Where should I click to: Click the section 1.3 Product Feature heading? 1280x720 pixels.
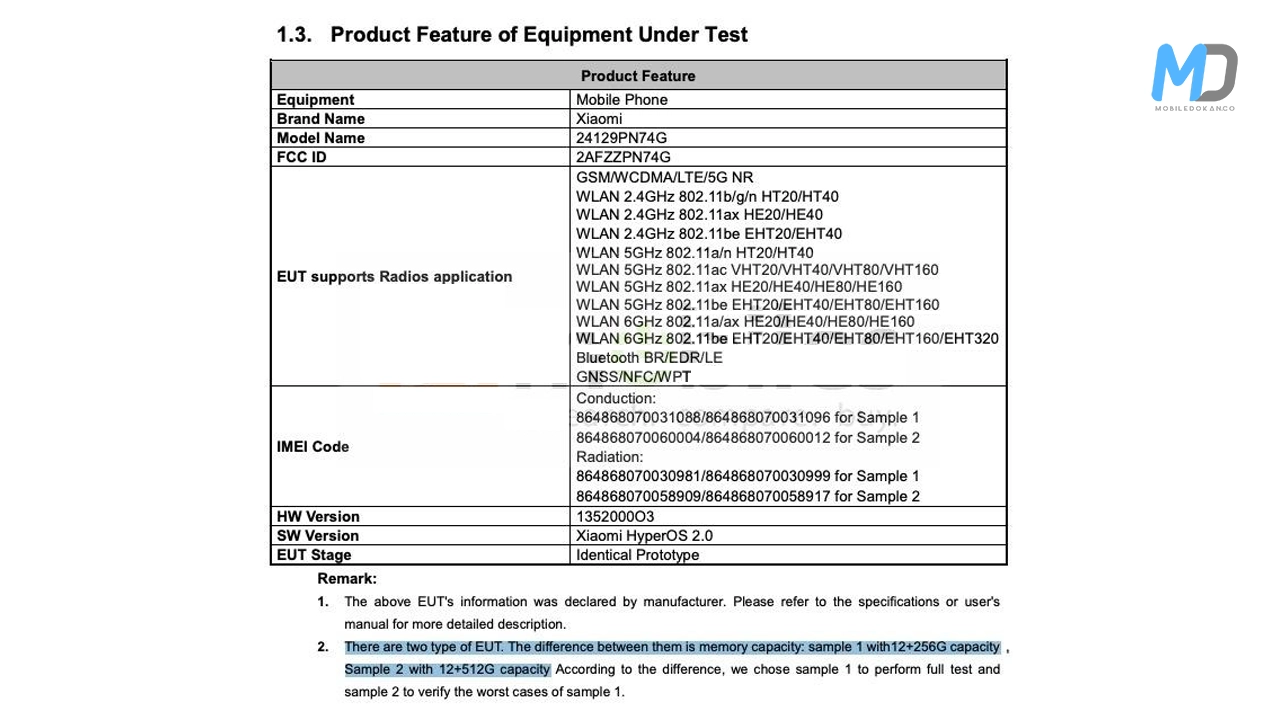pos(511,34)
